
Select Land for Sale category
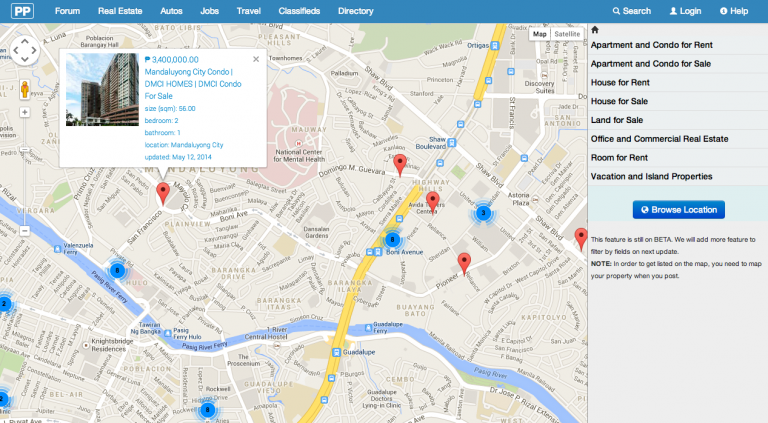(x=617, y=120)
